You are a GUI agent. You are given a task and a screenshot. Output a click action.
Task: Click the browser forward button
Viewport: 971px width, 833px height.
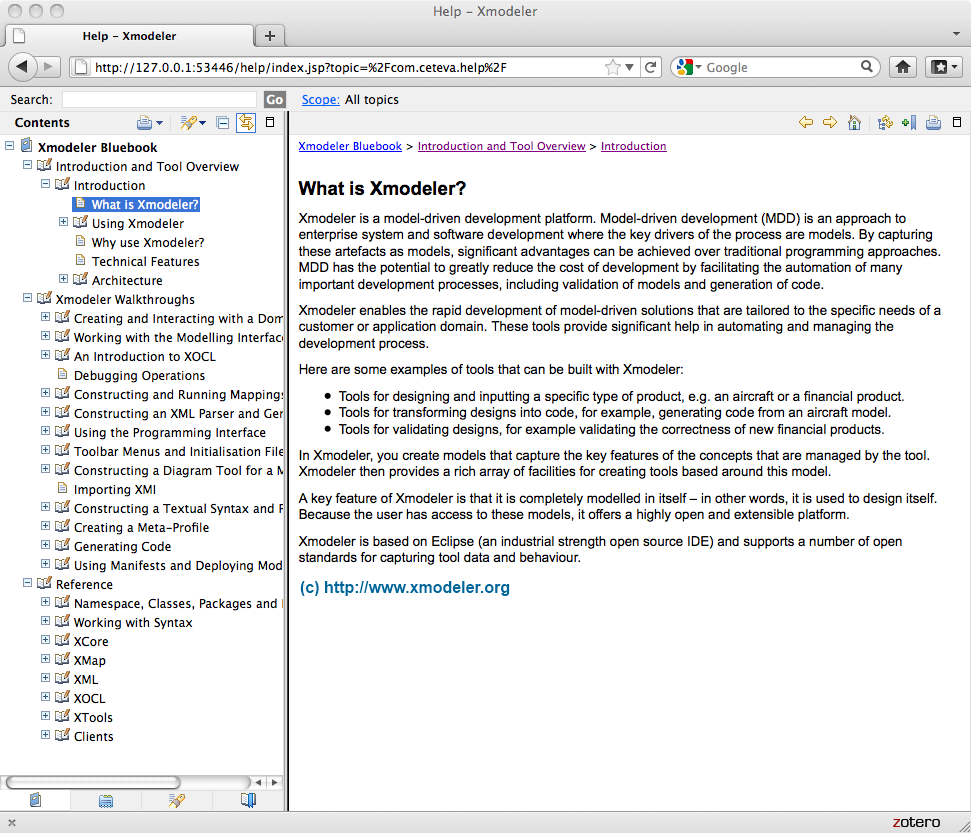point(48,66)
